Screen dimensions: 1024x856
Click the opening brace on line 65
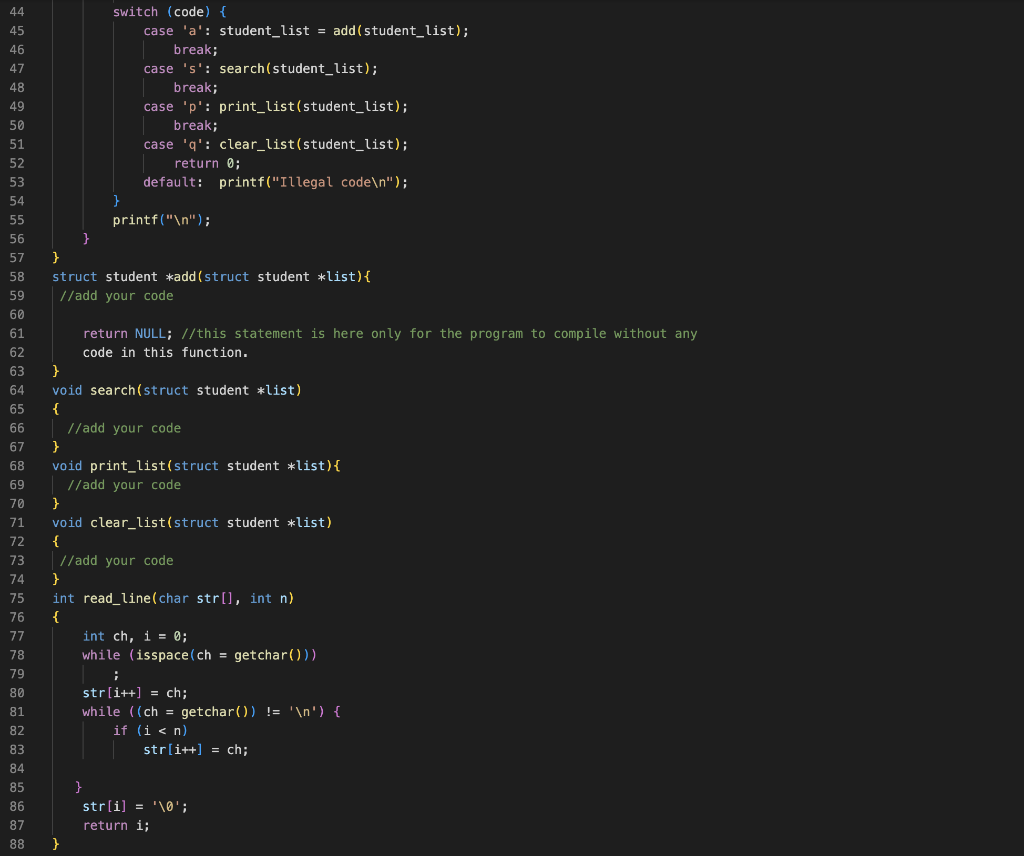(56, 409)
